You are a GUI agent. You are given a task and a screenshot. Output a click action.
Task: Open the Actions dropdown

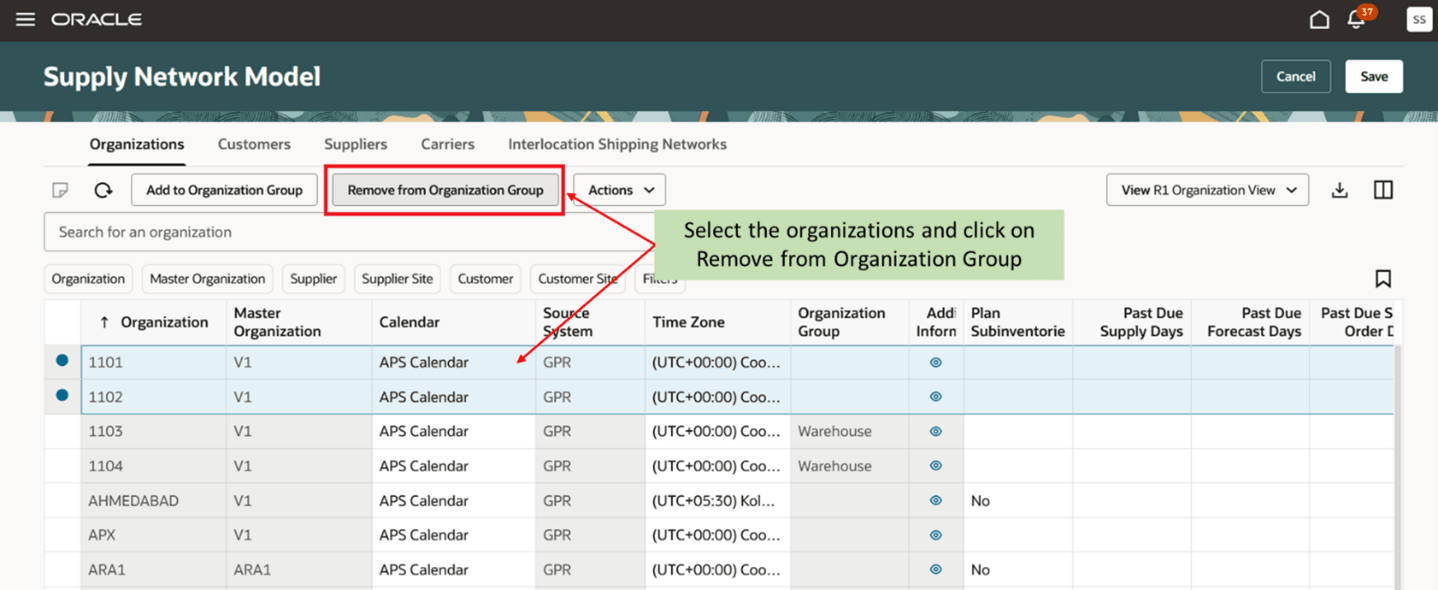point(618,189)
